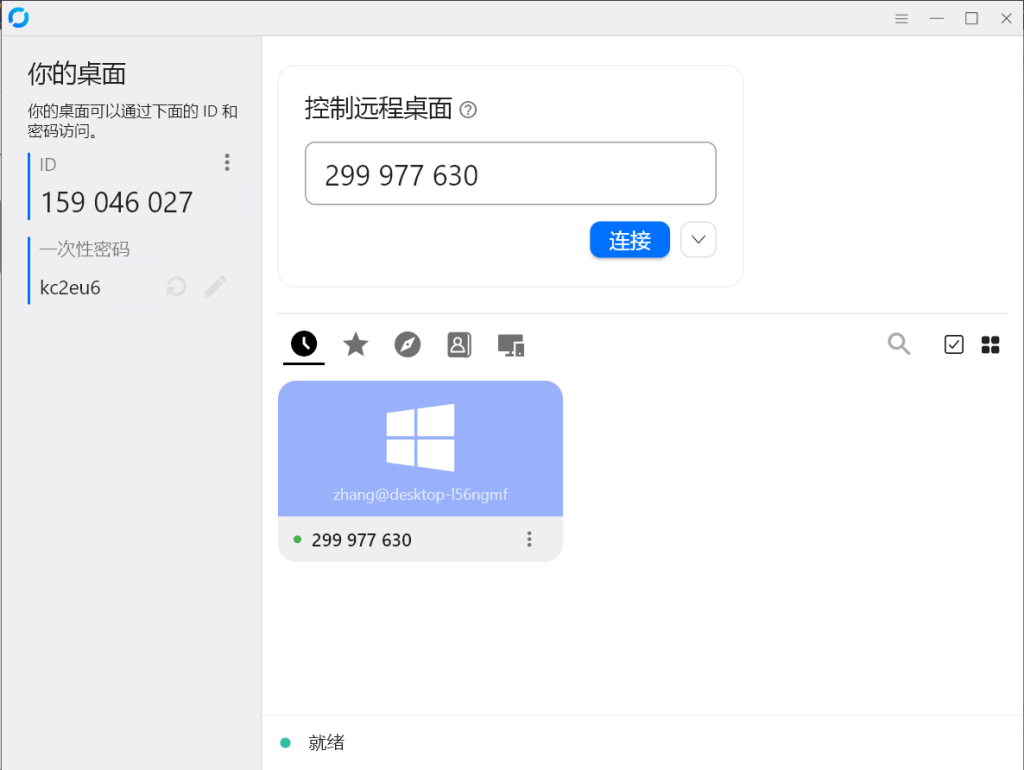Open the hamburger settings menu
The height and width of the screenshot is (770, 1024).
tap(901, 18)
